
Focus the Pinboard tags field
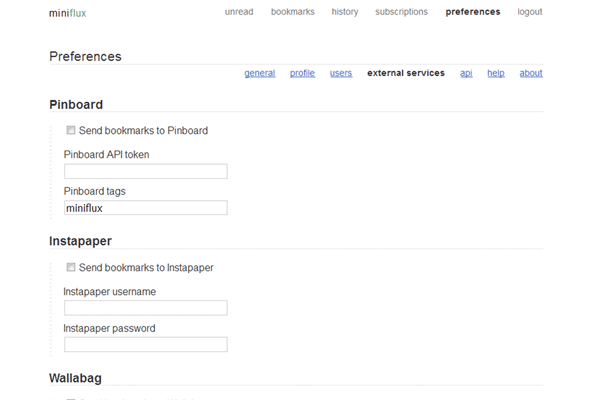tap(146, 208)
